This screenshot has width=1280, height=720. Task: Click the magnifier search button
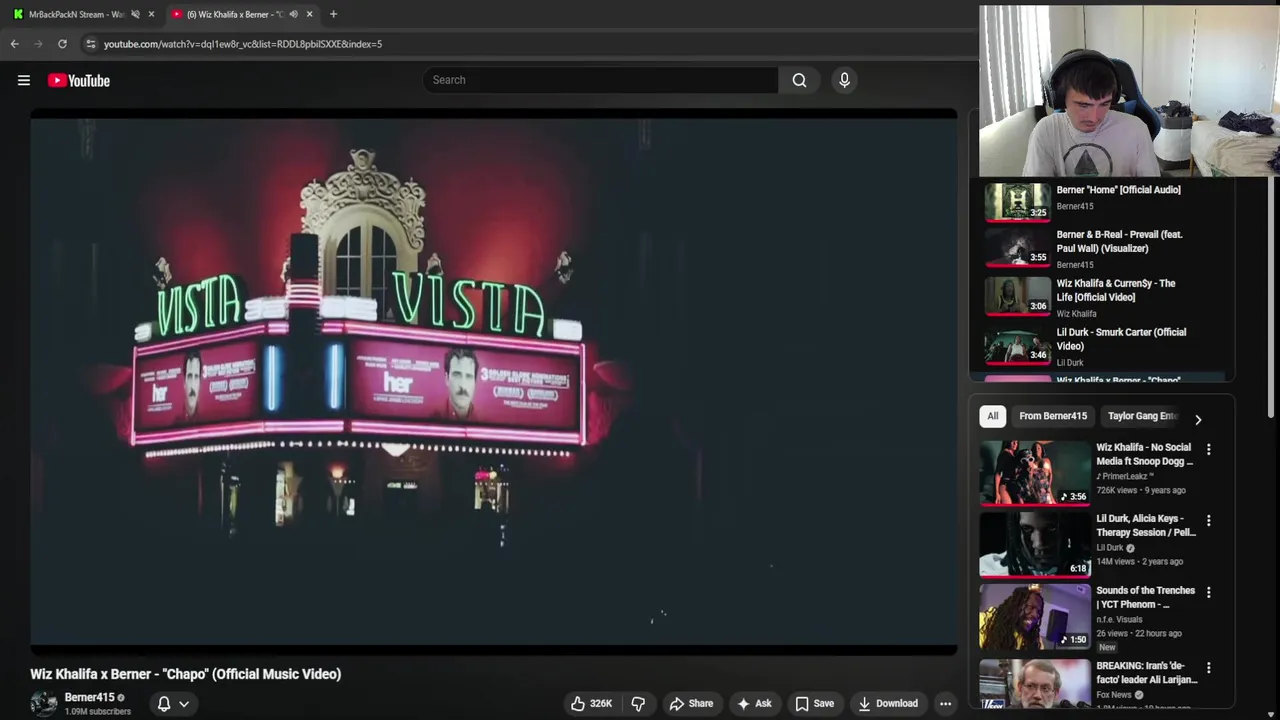[x=799, y=80]
